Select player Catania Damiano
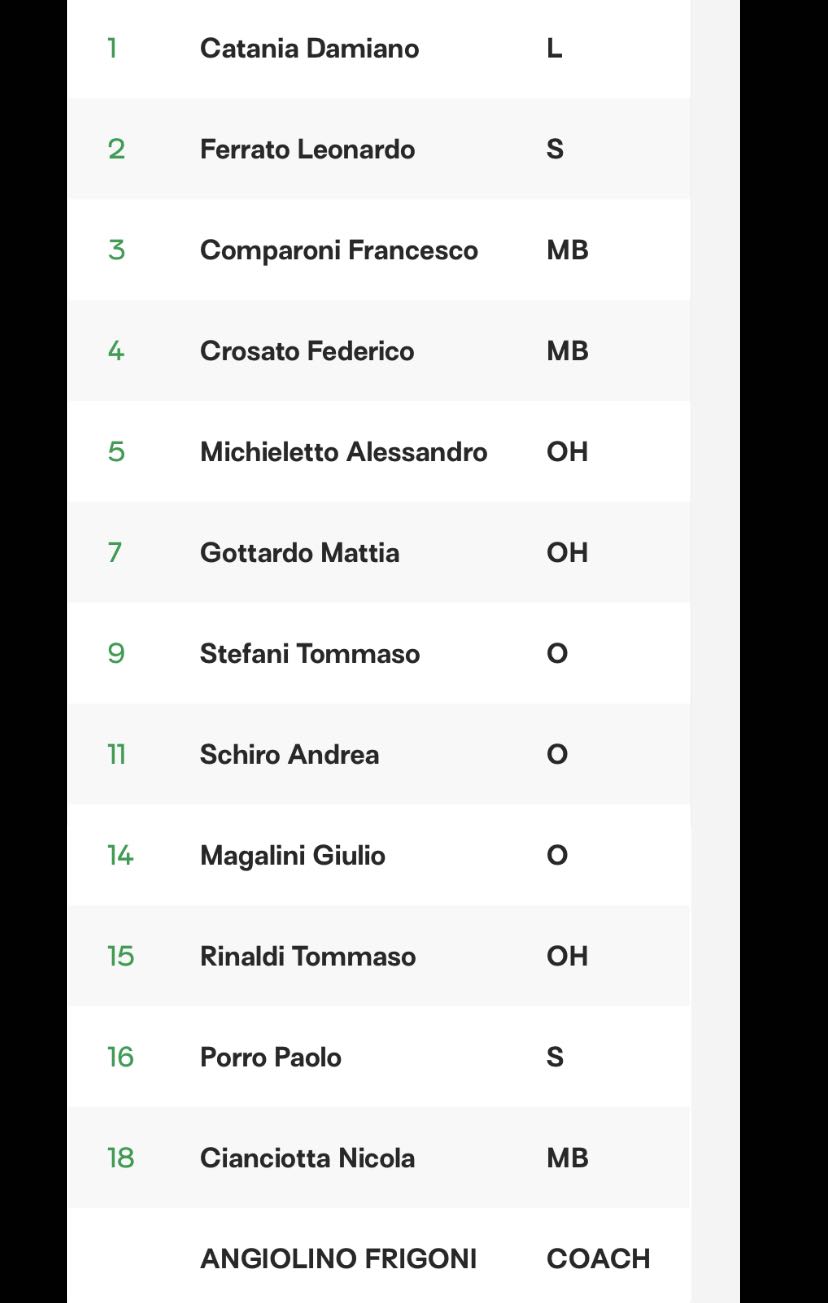Screen dimensions: 828x1303 309,48
